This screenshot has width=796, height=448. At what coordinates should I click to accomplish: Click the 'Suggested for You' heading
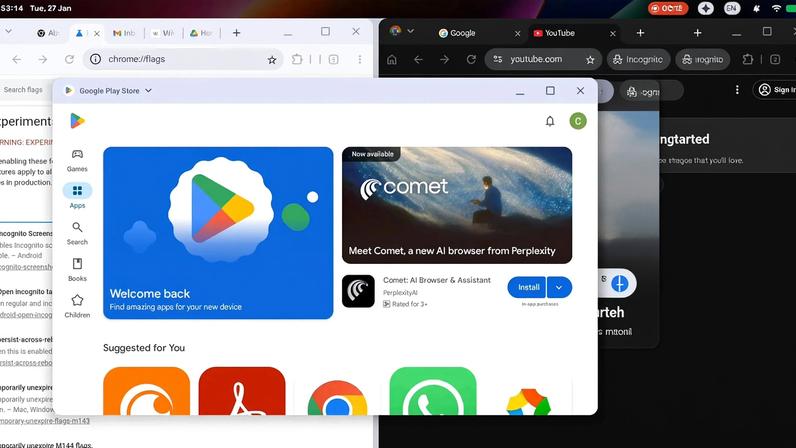point(144,348)
